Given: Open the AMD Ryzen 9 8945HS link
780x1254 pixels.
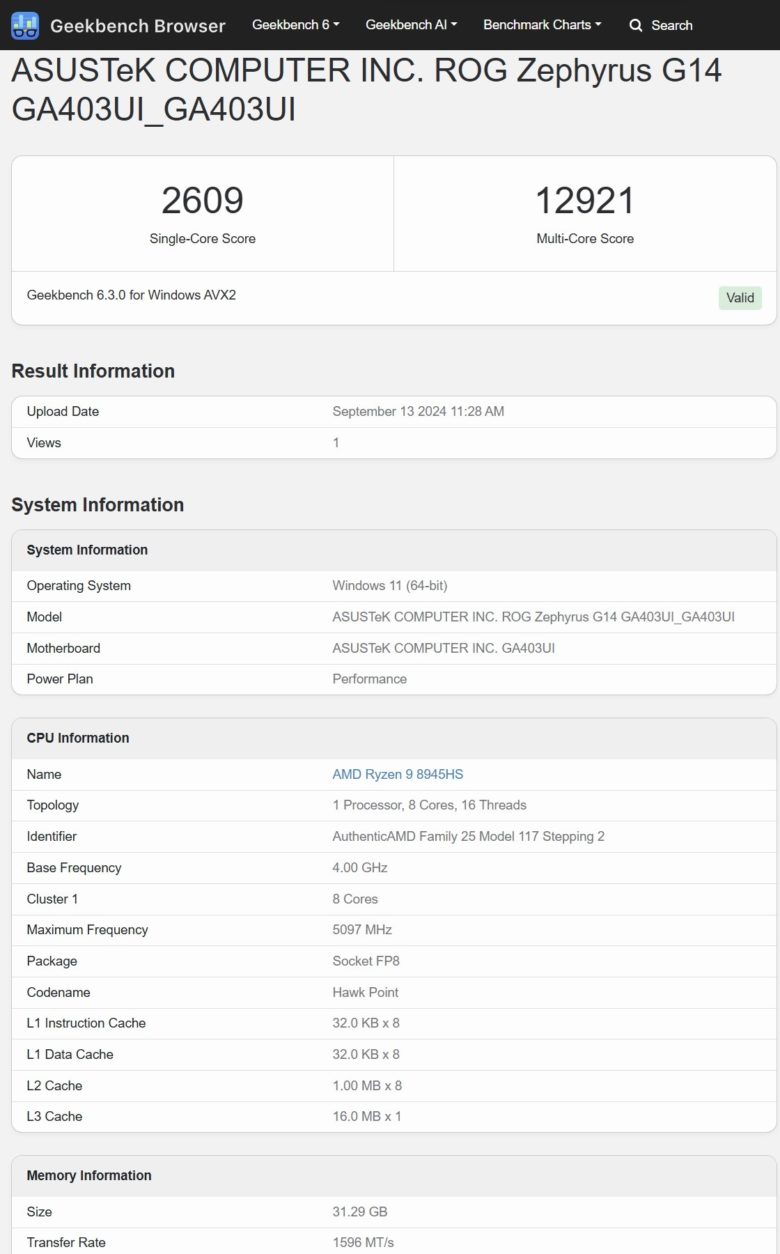Looking at the screenshot, I should (x=398, y=774).
